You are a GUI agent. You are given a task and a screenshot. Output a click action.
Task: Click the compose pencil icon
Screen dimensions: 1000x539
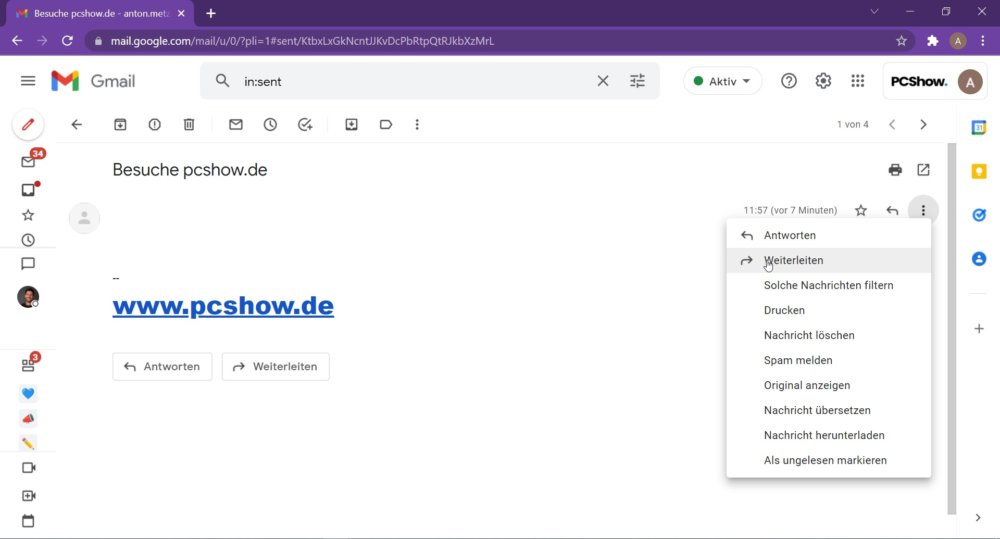coord(28,124)
